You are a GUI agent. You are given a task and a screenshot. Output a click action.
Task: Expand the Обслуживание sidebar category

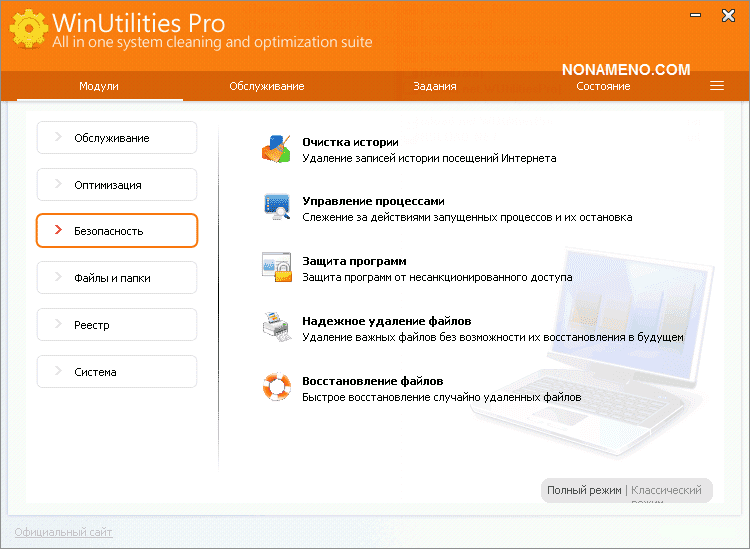click(x=117, y=138)
